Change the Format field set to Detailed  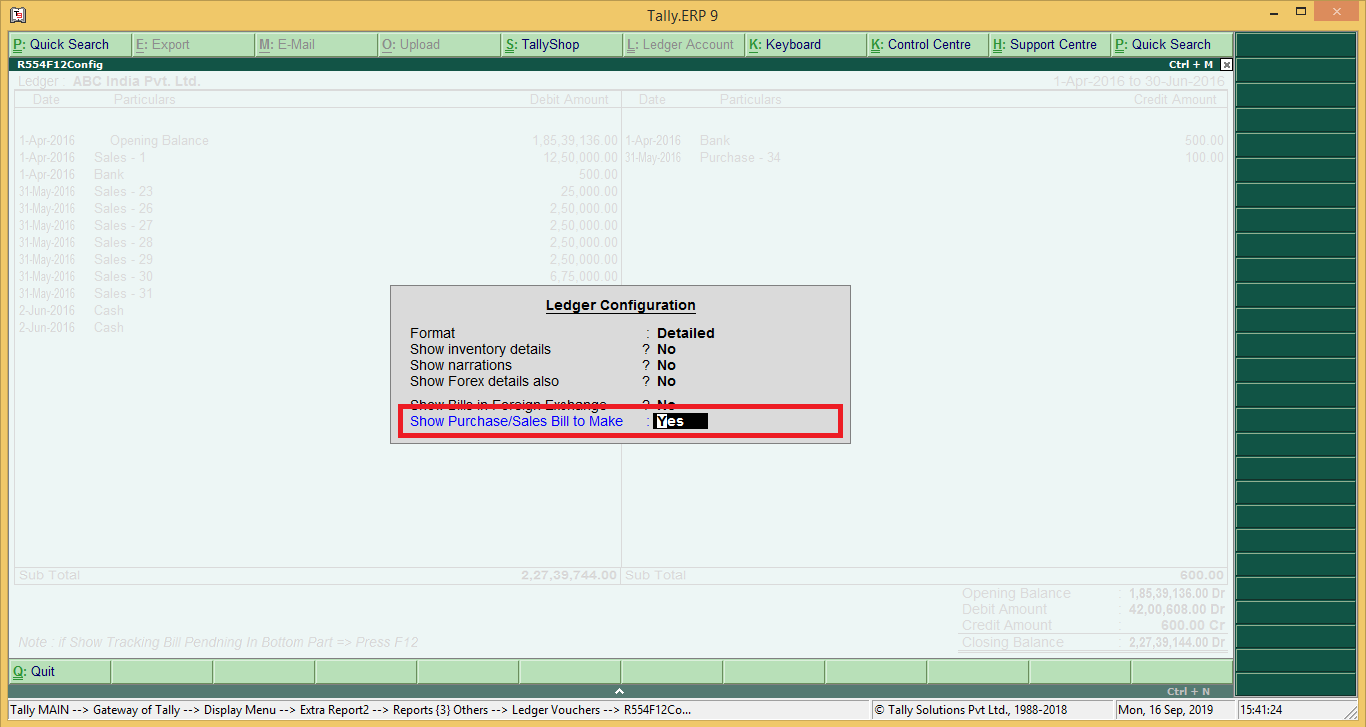point(685,334)
